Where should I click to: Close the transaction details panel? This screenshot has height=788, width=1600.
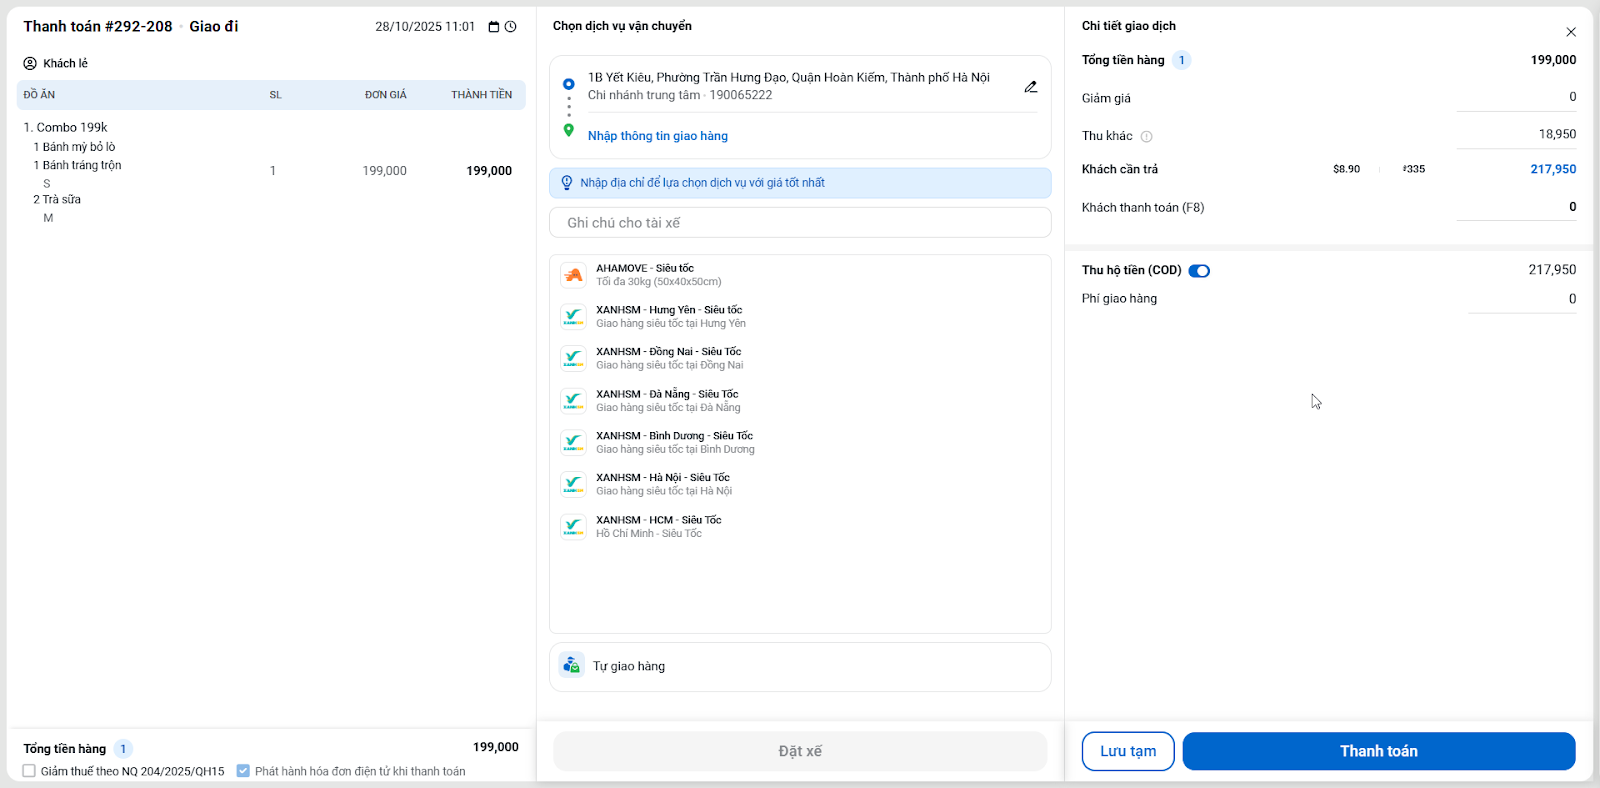click(1571, 32)
